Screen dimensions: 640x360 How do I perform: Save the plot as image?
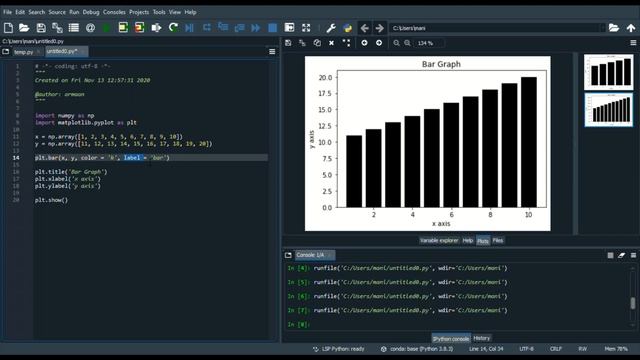(288, 43)
